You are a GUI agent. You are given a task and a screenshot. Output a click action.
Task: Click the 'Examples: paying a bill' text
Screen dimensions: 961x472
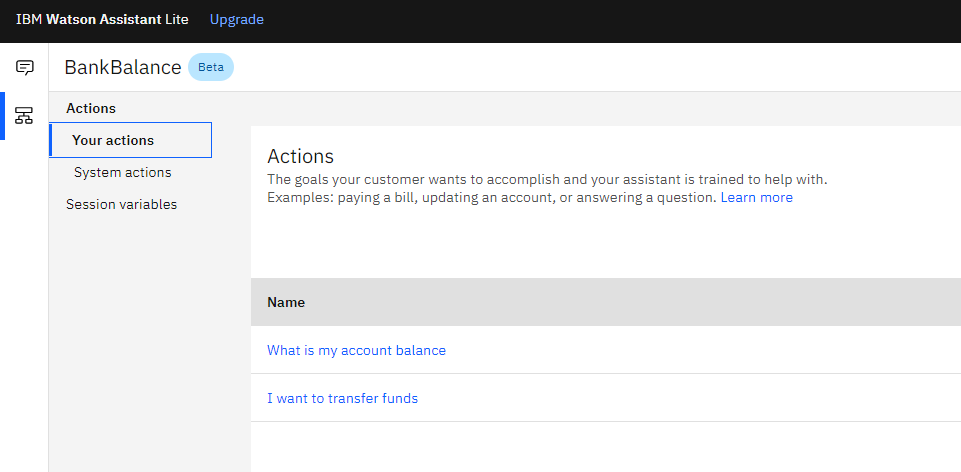[492, 197]
